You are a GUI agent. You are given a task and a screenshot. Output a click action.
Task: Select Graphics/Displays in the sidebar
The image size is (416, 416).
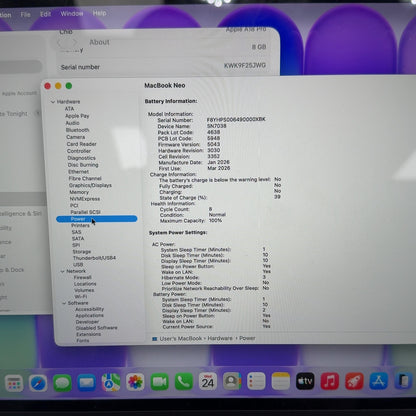coord(90,185)
